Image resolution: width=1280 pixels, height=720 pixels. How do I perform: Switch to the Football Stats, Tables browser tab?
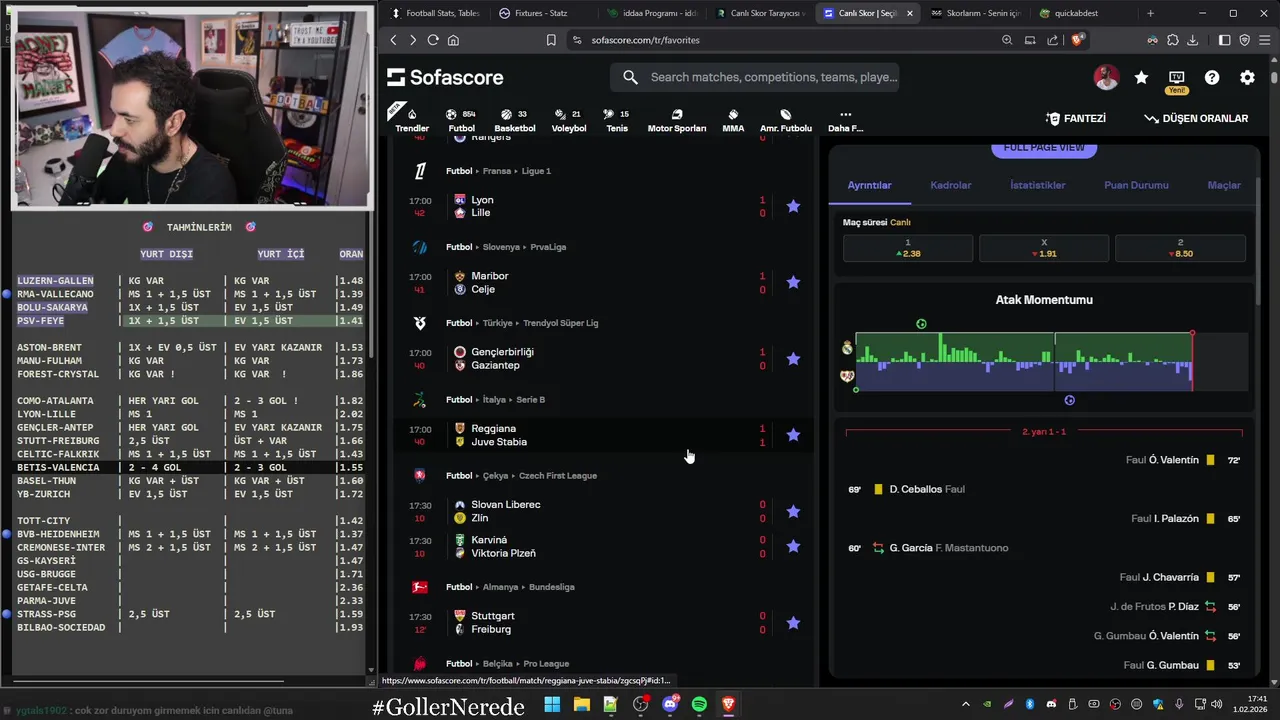pyautogui.click(x=434, y=13)
